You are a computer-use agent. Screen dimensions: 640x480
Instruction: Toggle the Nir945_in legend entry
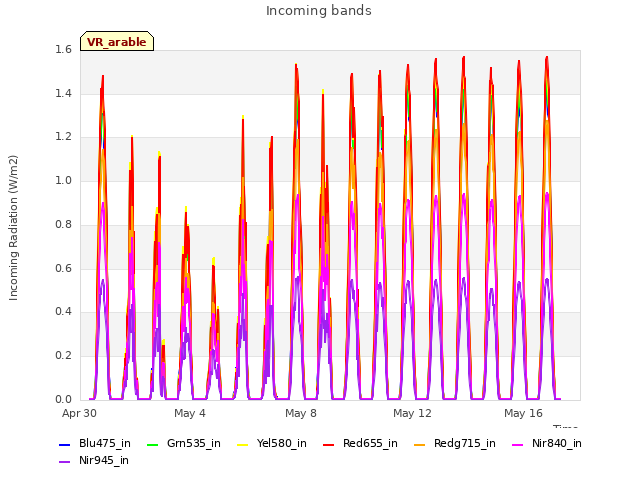pos(94,461)
